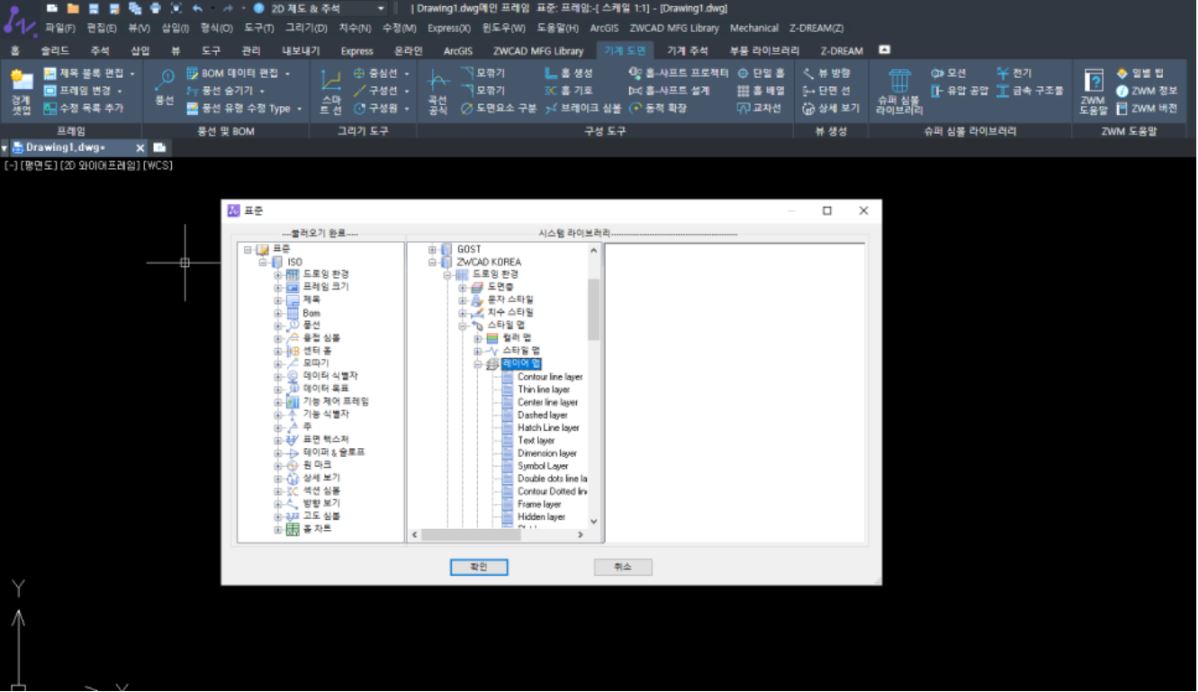Open the 파일(F) menu
Viewport: 1198px width, 692px height.
click(x=60, y=28)
